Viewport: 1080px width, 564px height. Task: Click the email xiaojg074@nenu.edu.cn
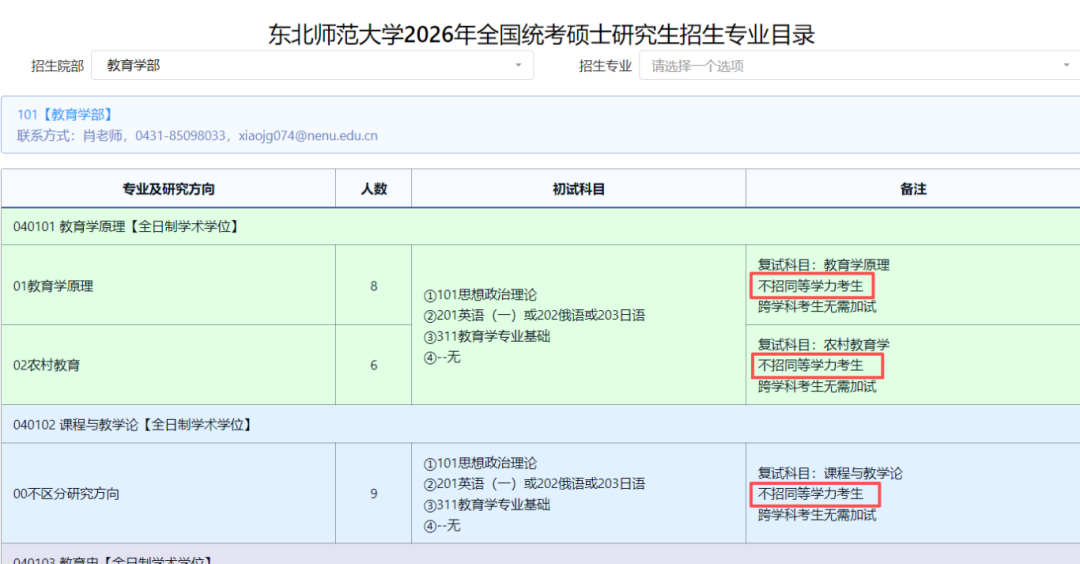[x=308, y=136]
